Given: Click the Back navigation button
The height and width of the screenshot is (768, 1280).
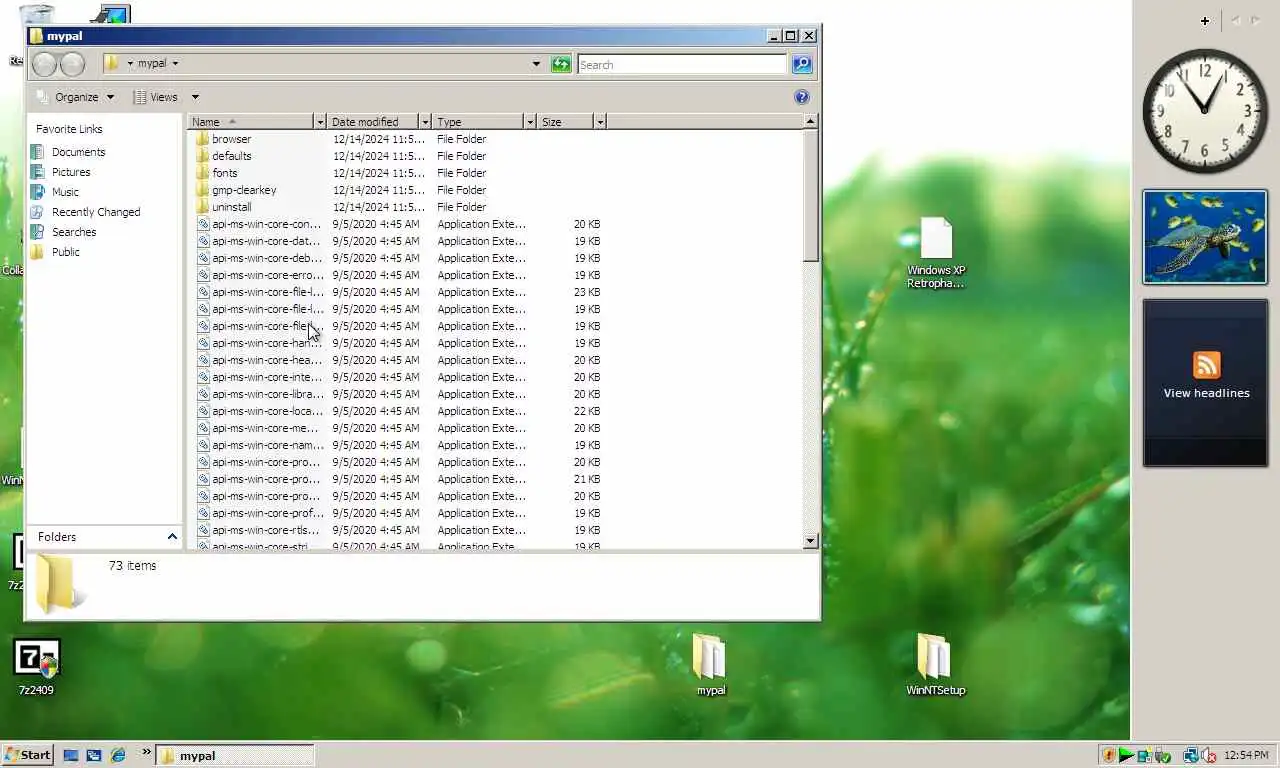Looking at the screenshot, I should click(44, 64).
